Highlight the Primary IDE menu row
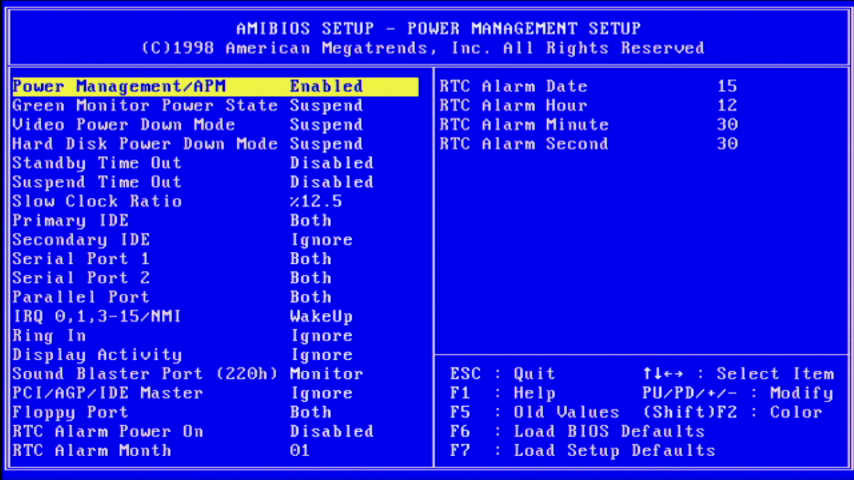 pyautogui.click(x=70, y=221)
